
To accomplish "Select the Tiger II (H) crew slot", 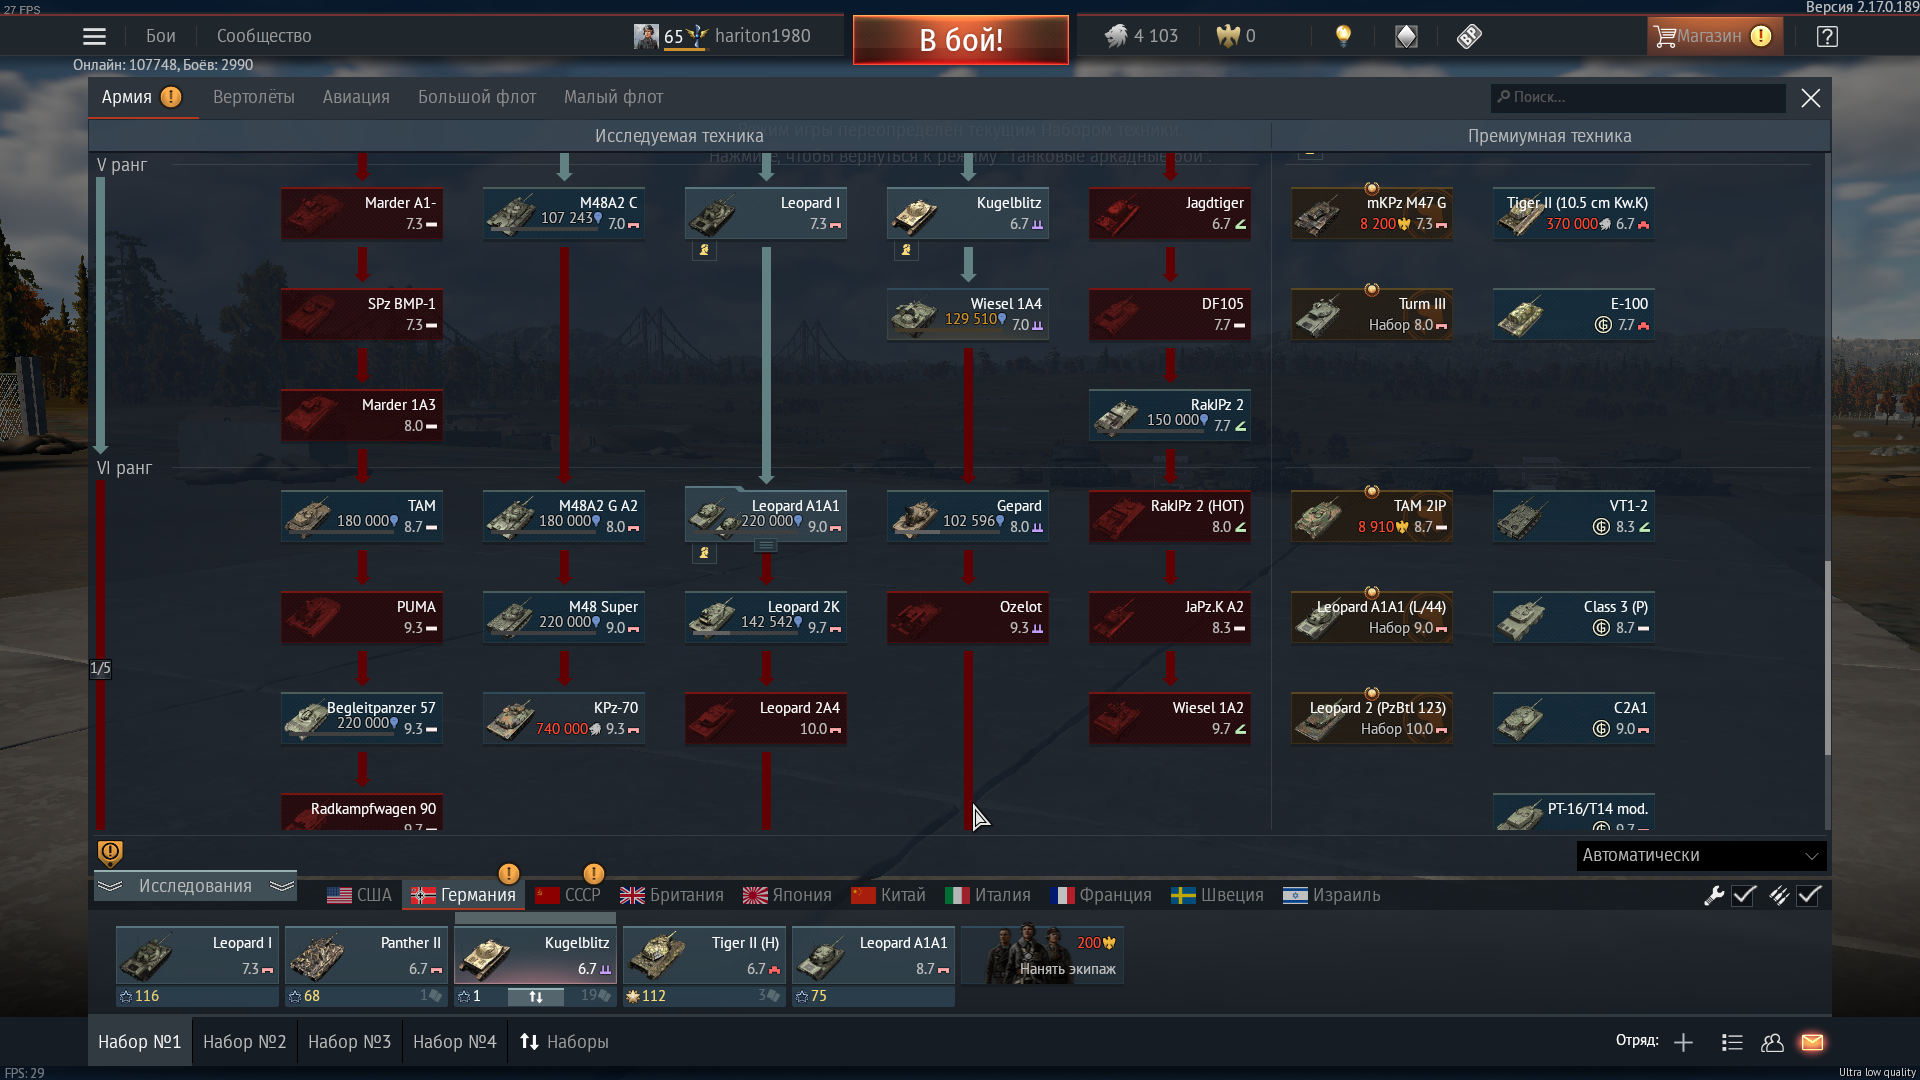I will point(704,956).
